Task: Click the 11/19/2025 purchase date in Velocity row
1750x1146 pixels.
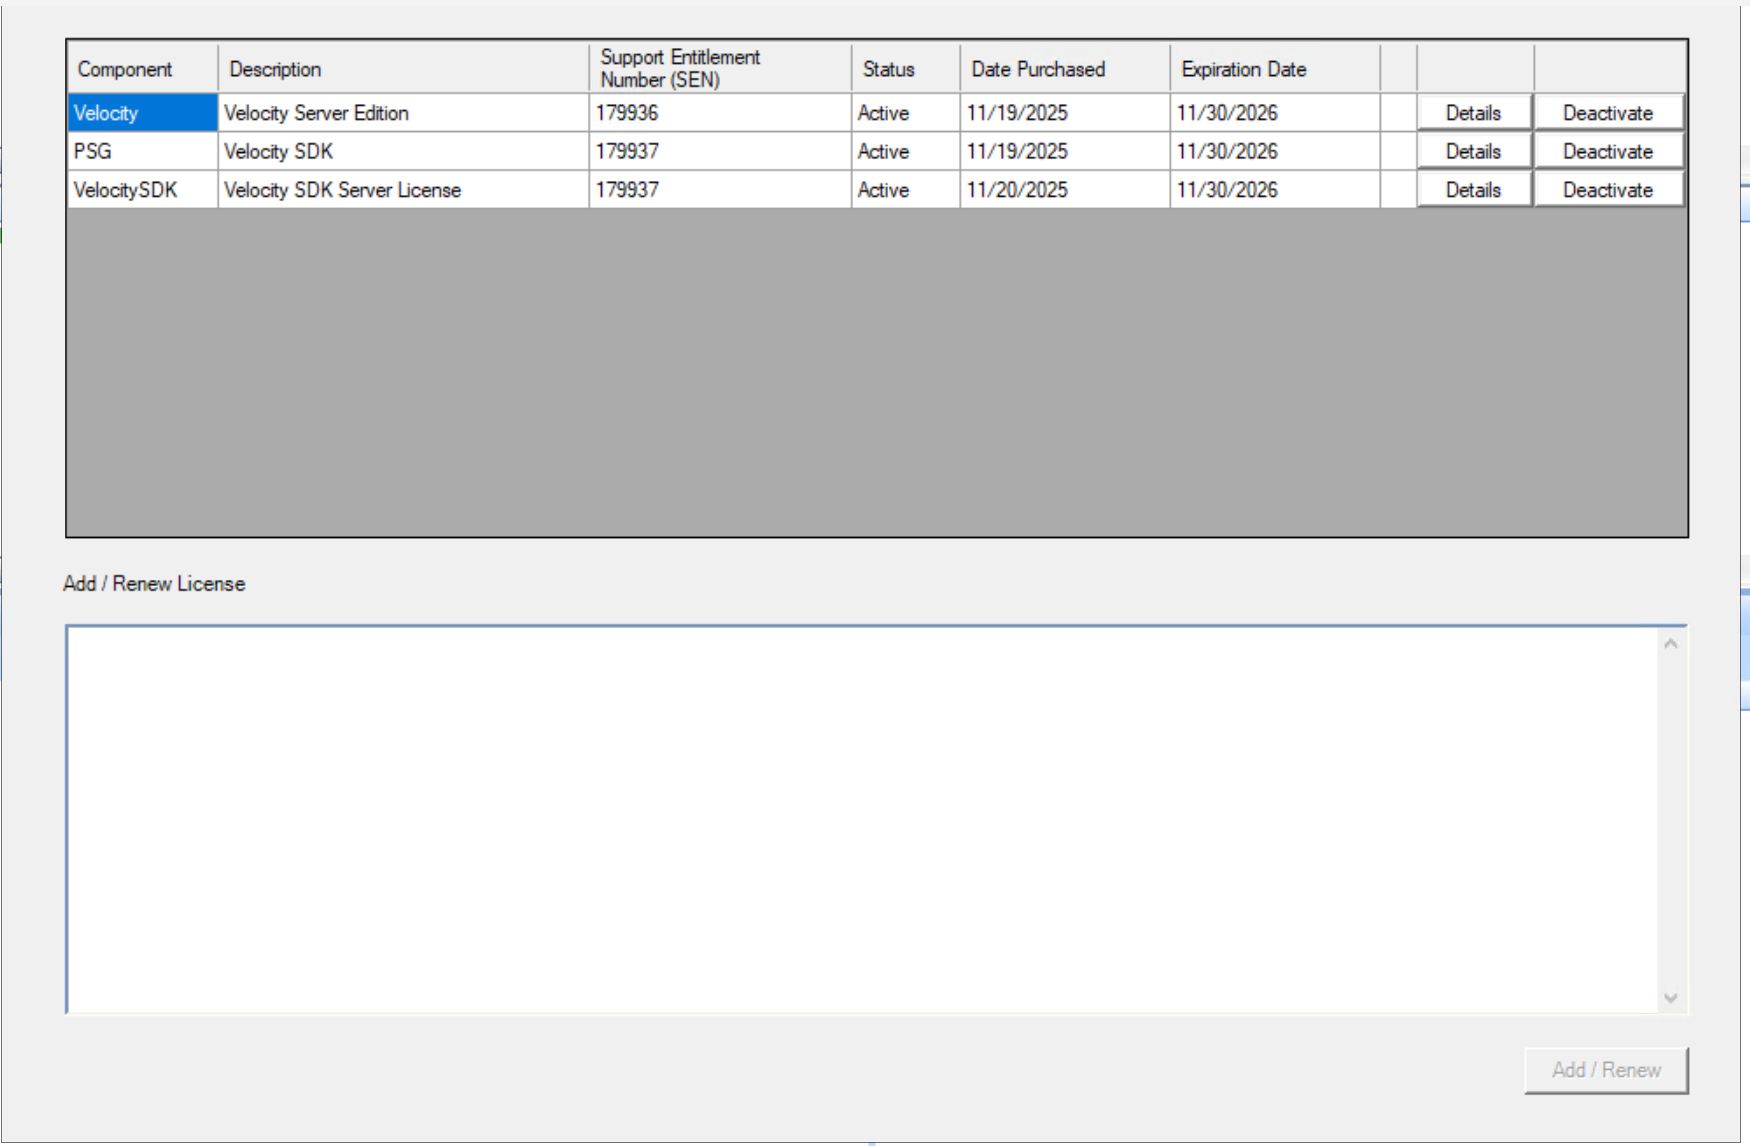Action: 1065,113
